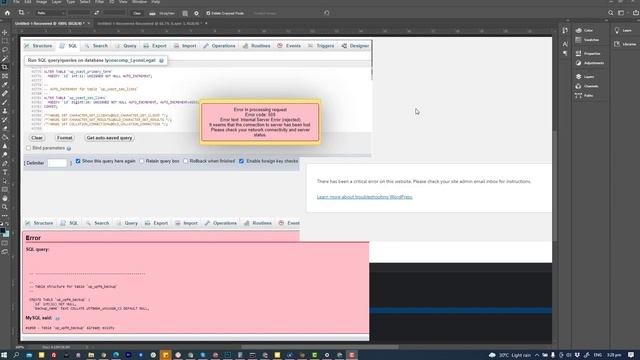640x360 pixels.
Task: Open the Adjustments panel
Action: [589, 63]
